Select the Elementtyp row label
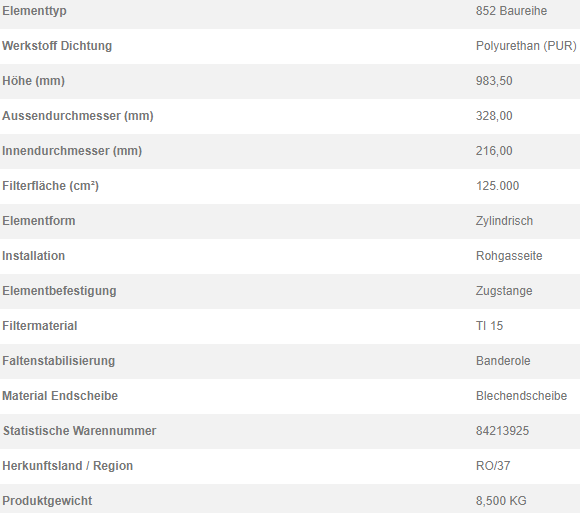This screenshot has height=513, width=580. (34, 11)
